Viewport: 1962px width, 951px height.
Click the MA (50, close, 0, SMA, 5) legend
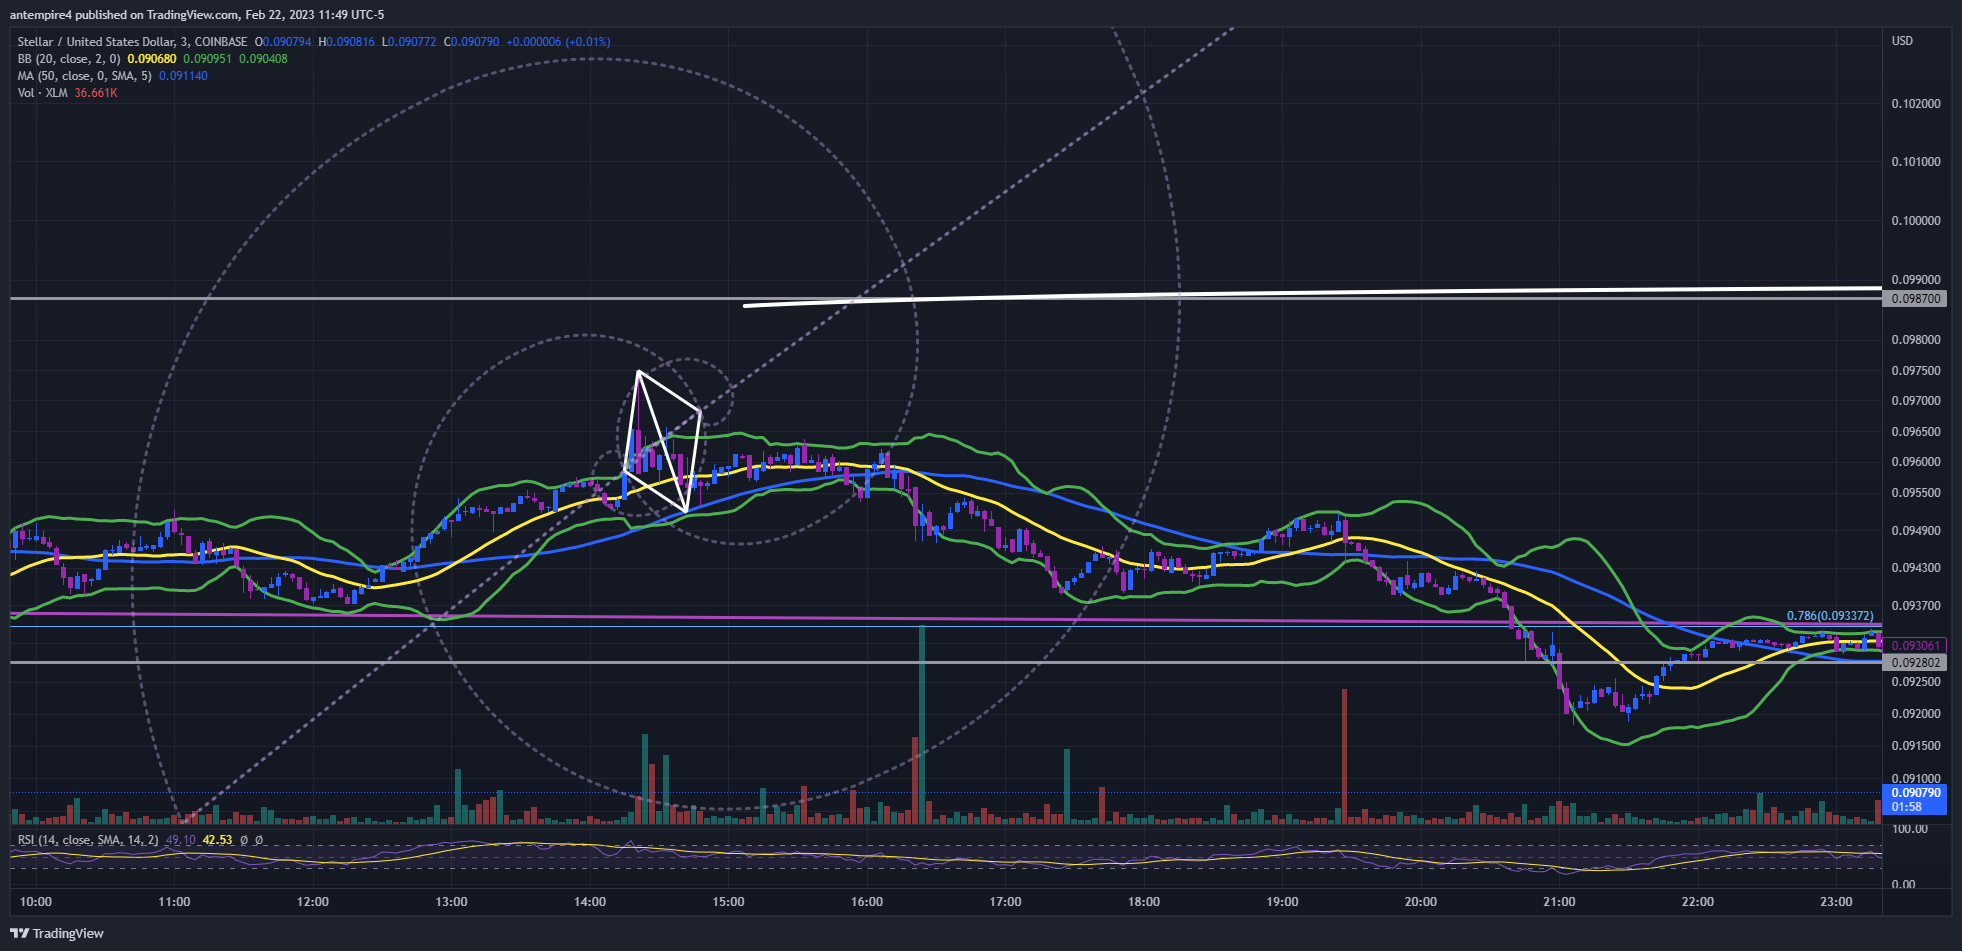point(85,76)
